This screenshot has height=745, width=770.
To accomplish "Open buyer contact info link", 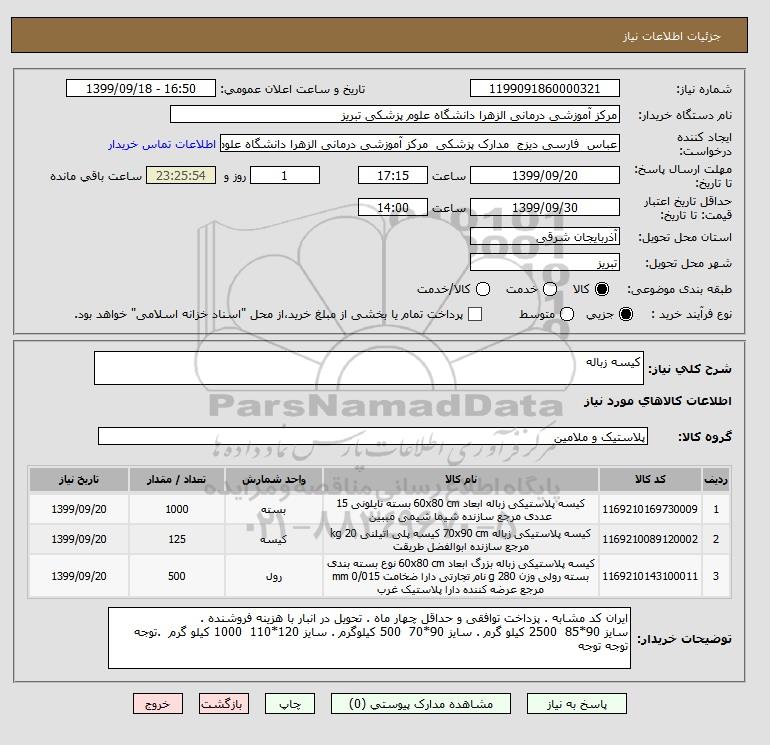I will pyautogui.click(x=162, y=145).
